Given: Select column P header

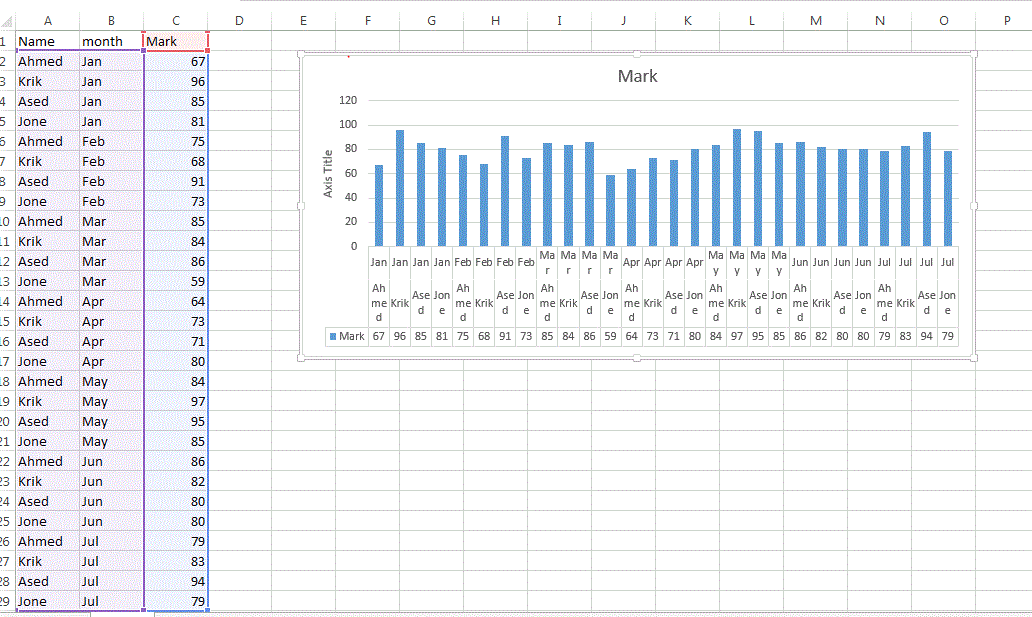Looking at the screenshot, I should (x=1006, y=21).
